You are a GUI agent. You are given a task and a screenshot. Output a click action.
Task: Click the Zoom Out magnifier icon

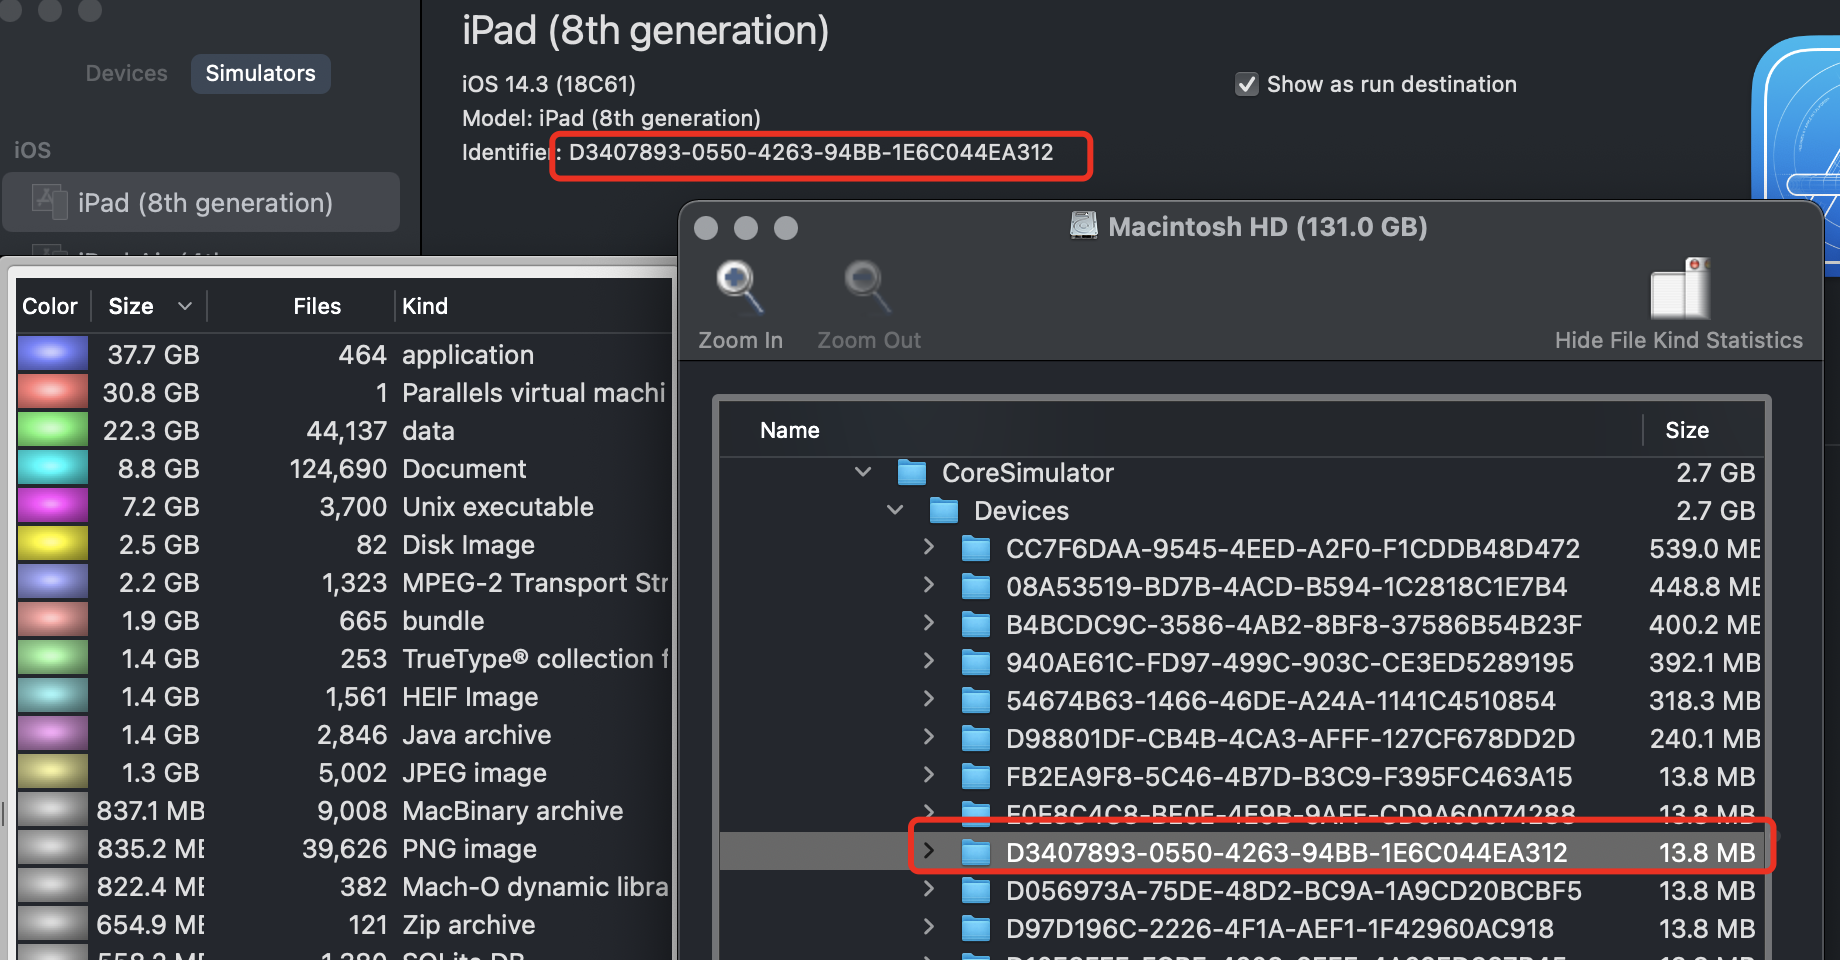point(868,288)
